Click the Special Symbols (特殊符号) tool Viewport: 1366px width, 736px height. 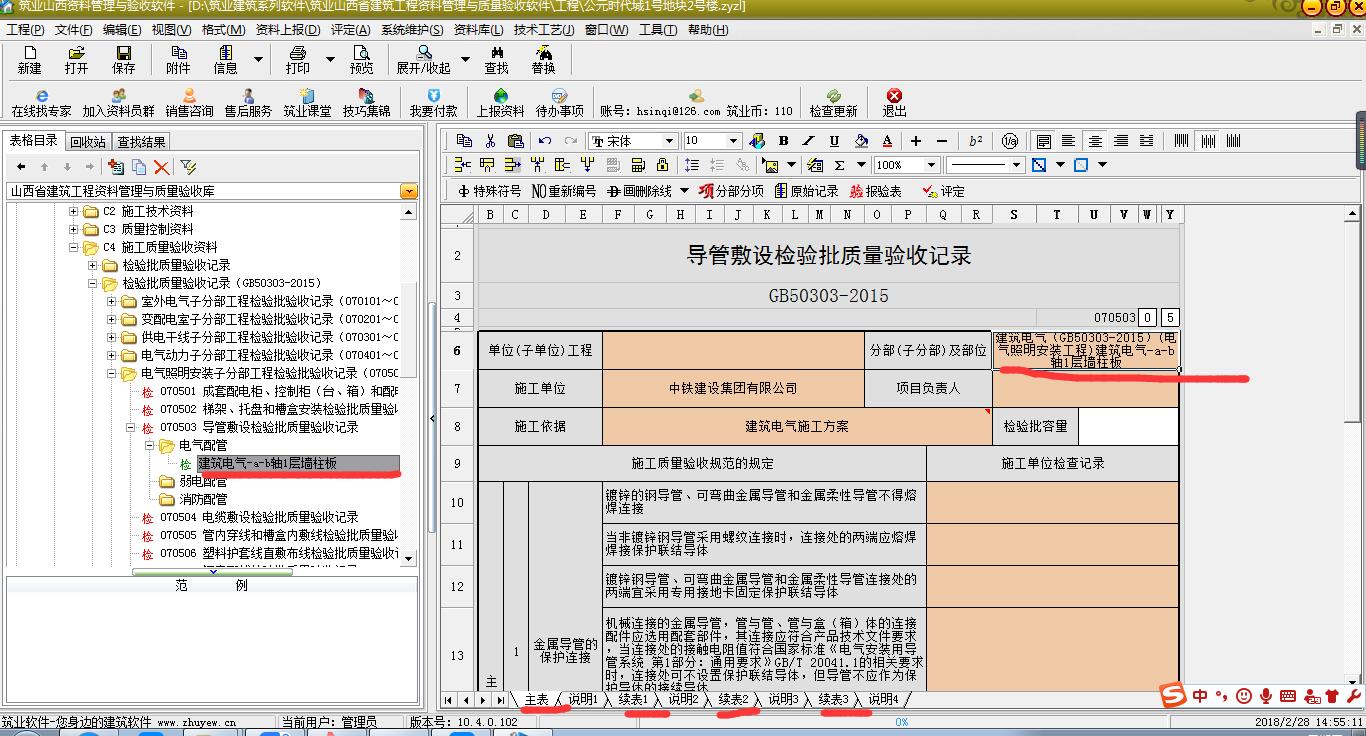[489, 191]
